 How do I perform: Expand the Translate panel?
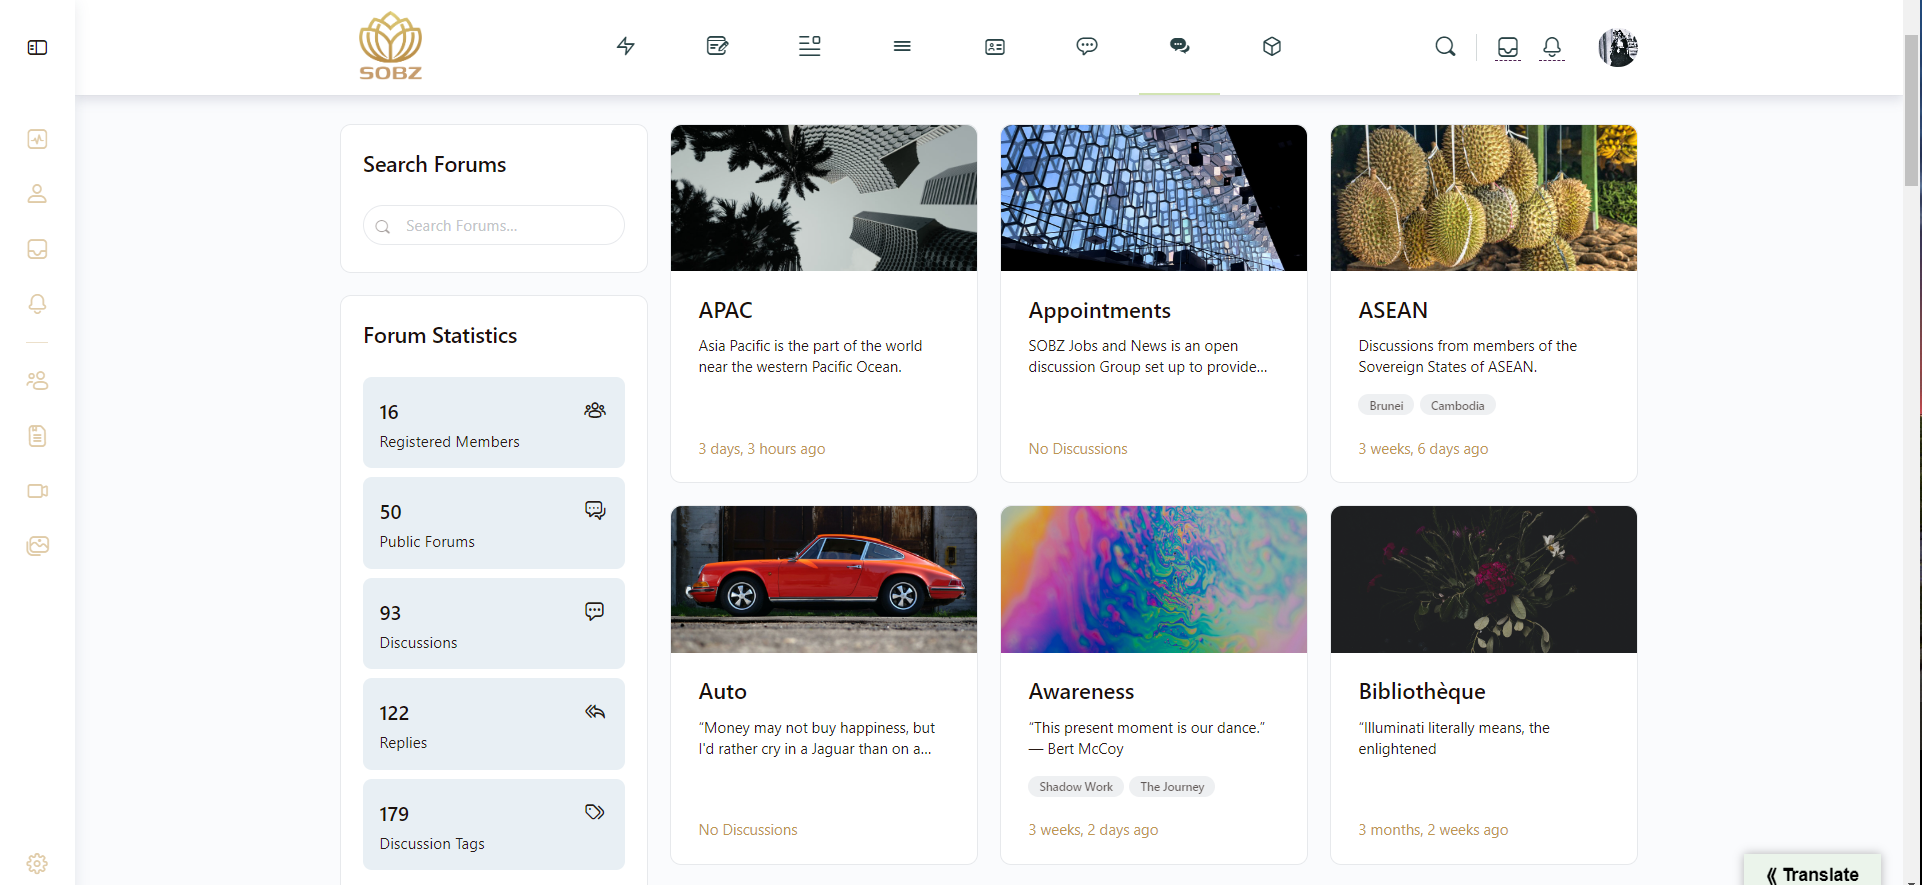tap(1811, 873)
